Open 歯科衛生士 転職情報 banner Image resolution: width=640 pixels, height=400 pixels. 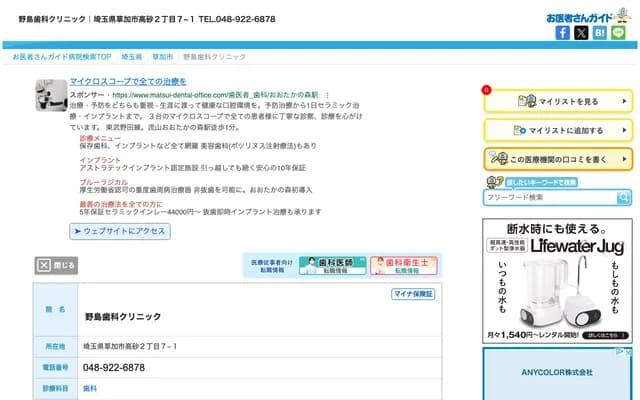pos(404,265)
